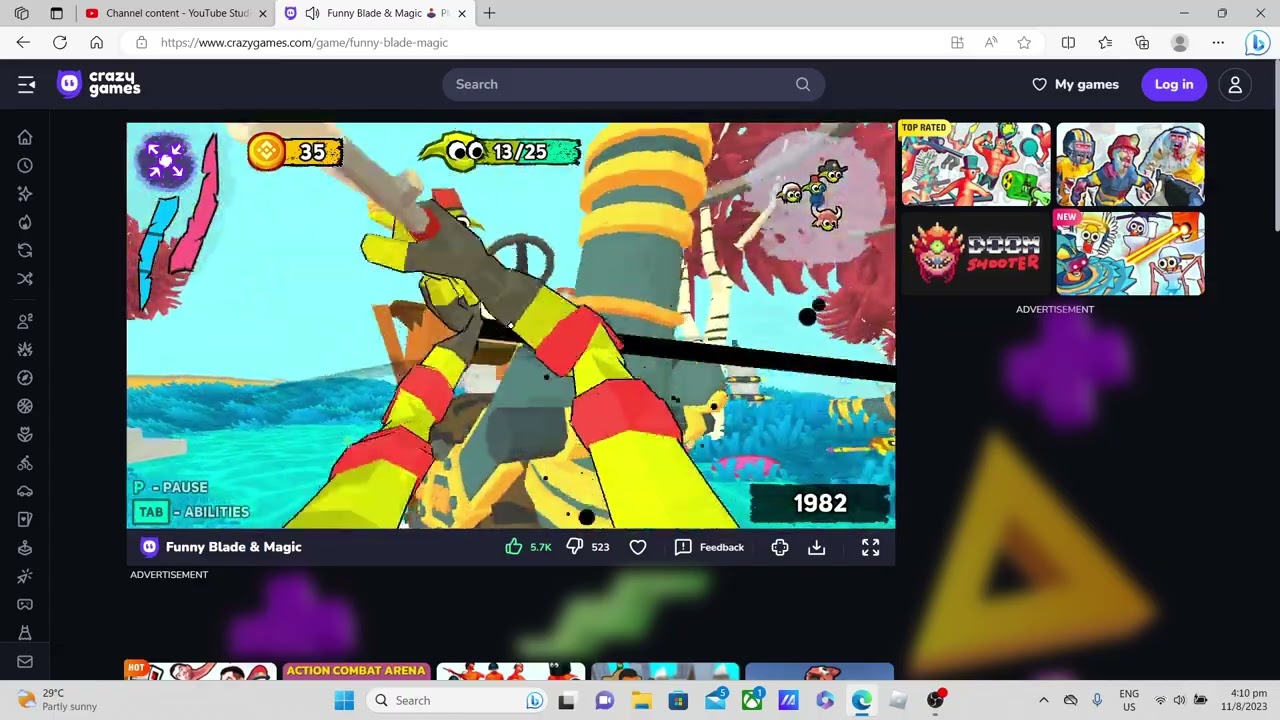
Task: Open Edge tab actions menu
Action: (x=56, y=13)
